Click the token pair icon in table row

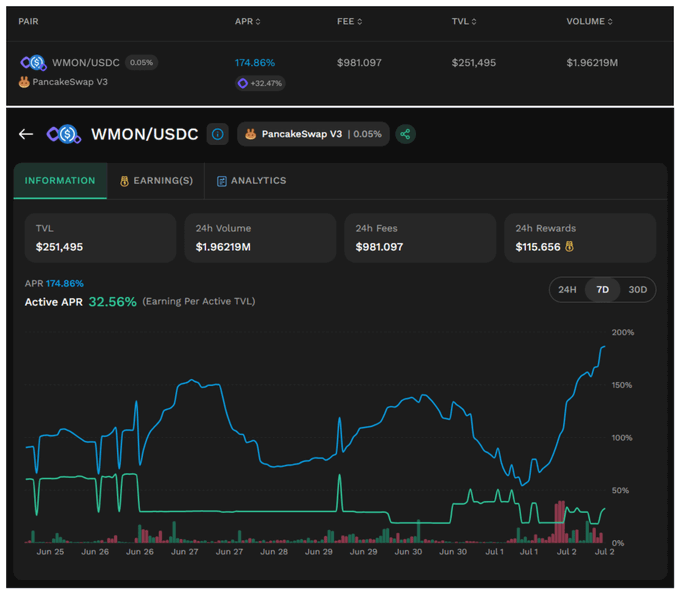33,63
